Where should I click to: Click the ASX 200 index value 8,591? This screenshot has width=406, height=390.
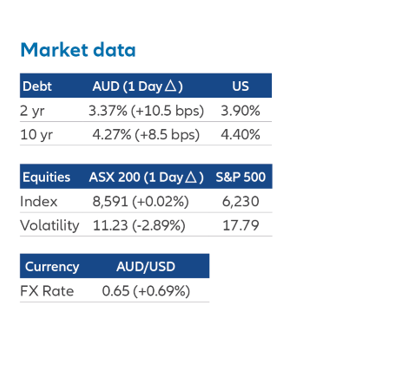pos(110,201)
